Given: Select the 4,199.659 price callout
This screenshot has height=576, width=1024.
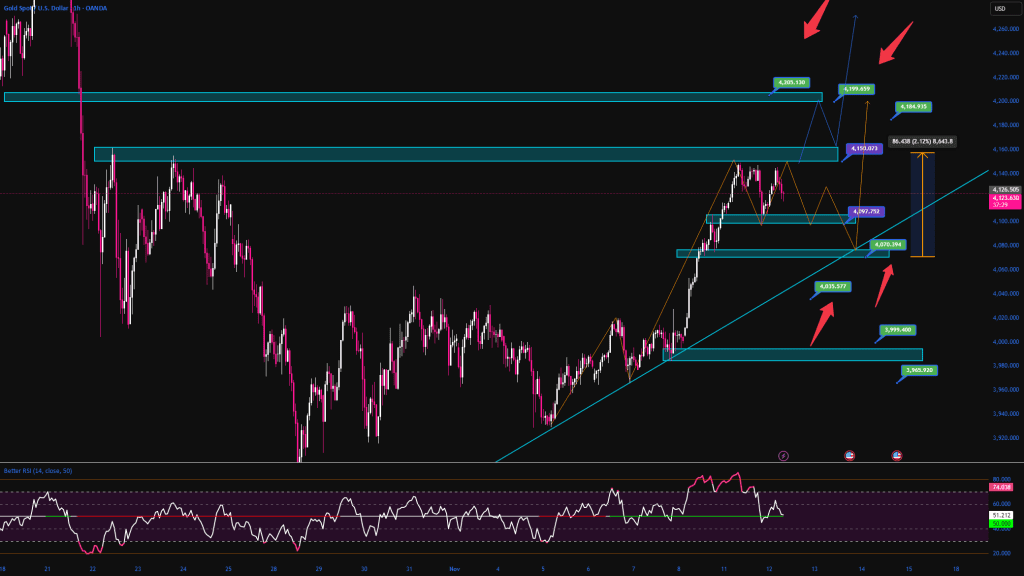Looking at the screenshot, I should coord(858,89).
